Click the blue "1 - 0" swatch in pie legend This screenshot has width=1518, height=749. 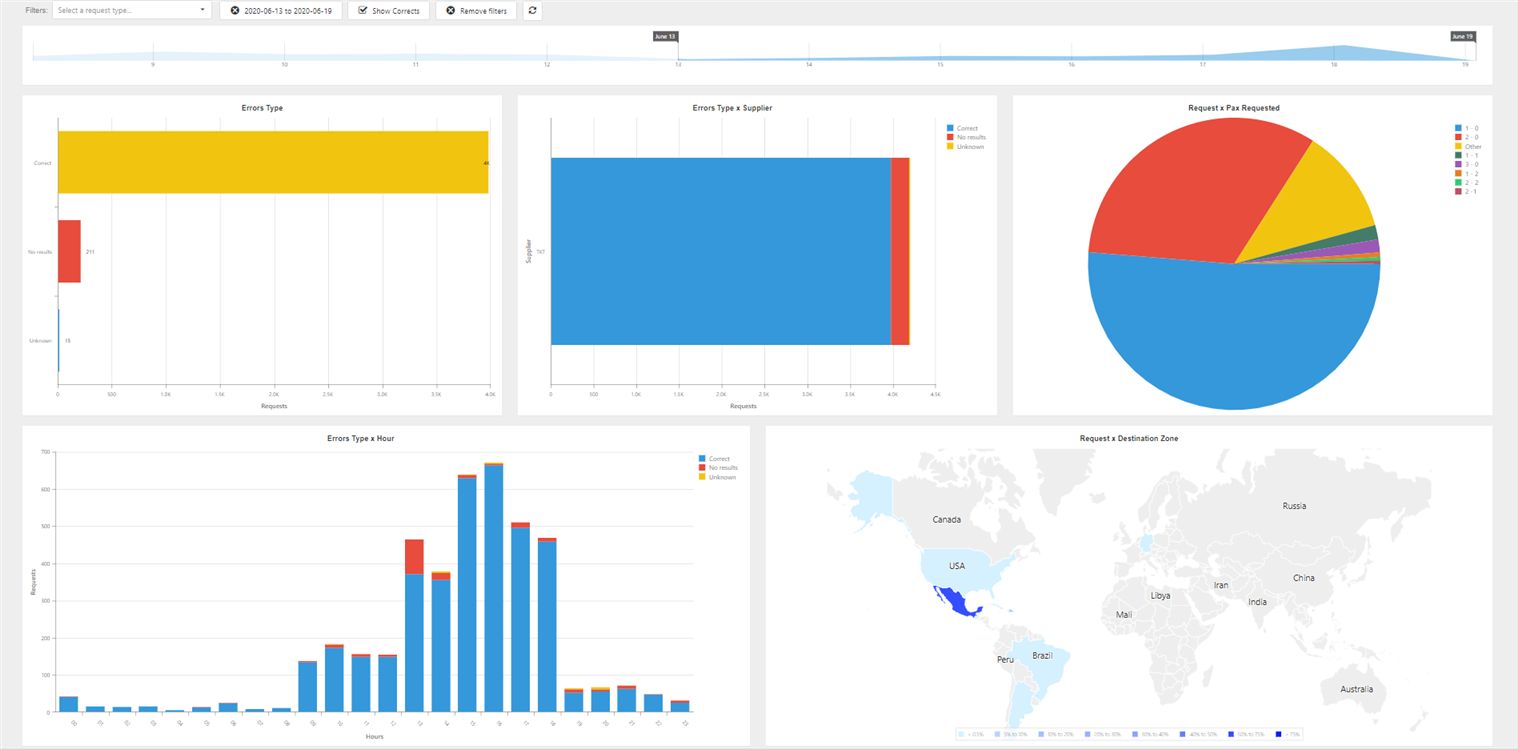point(1458,128)
